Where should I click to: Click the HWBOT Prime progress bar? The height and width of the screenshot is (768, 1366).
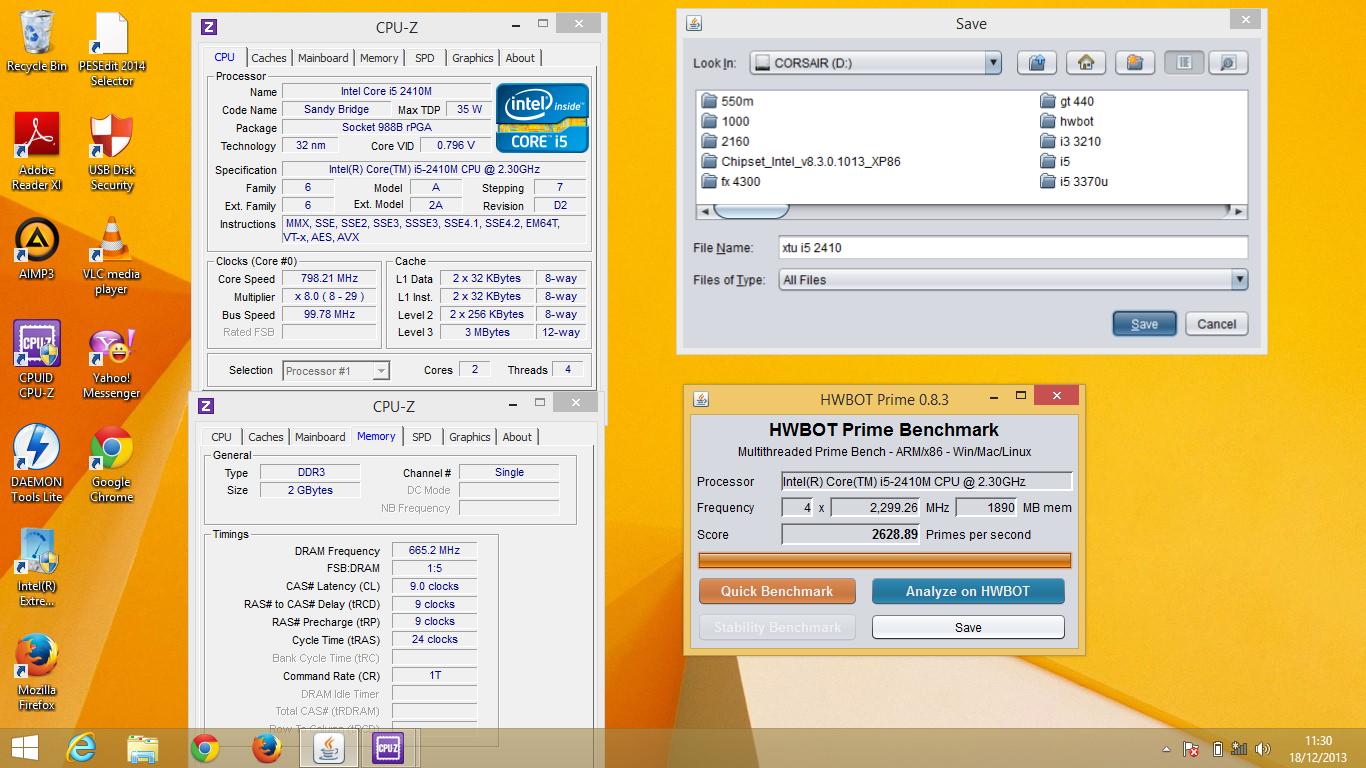coord(884,560)
